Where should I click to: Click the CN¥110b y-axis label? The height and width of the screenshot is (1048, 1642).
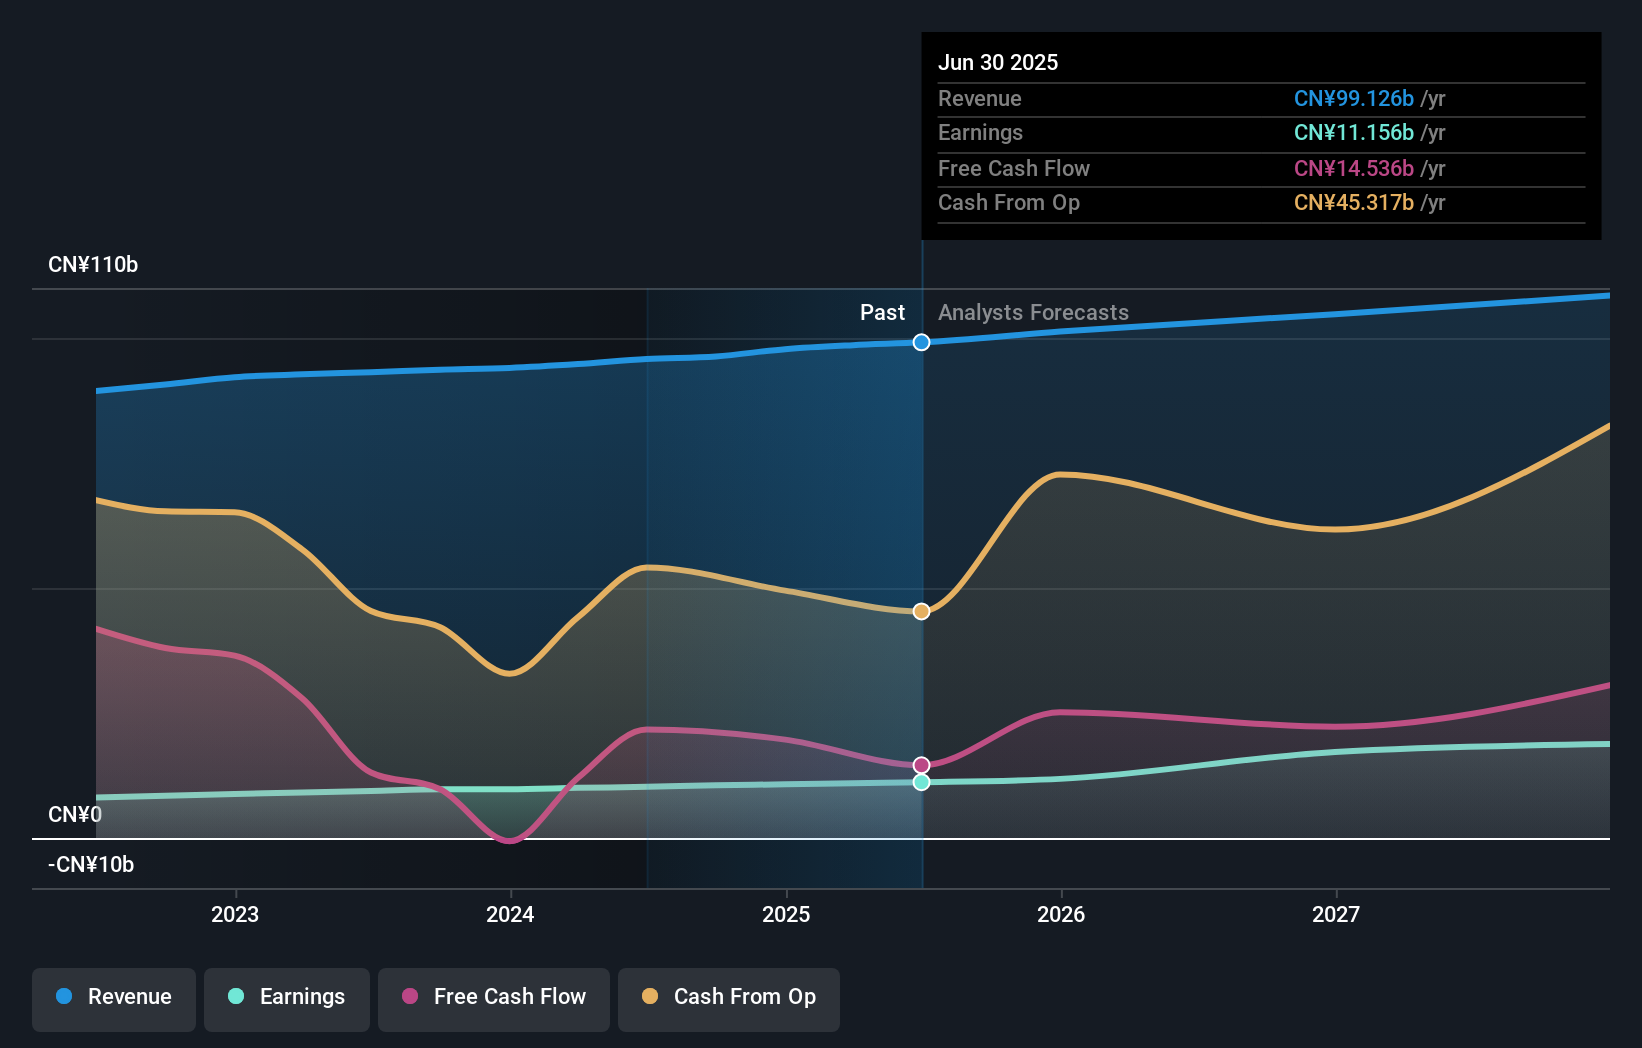click(93, 265)
